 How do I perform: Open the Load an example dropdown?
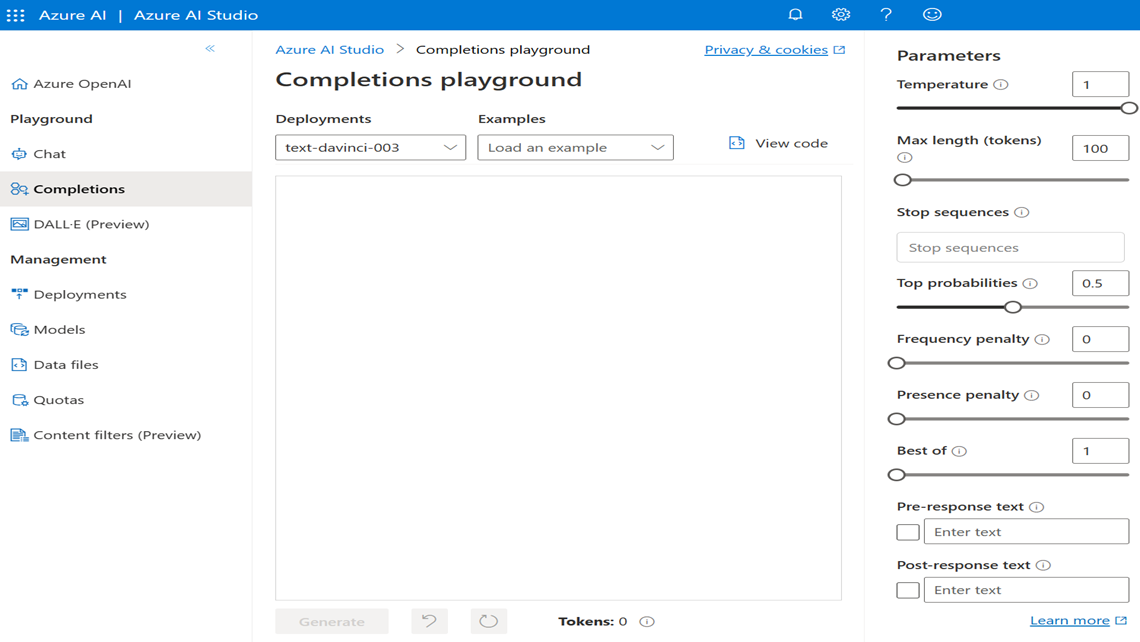575,148
